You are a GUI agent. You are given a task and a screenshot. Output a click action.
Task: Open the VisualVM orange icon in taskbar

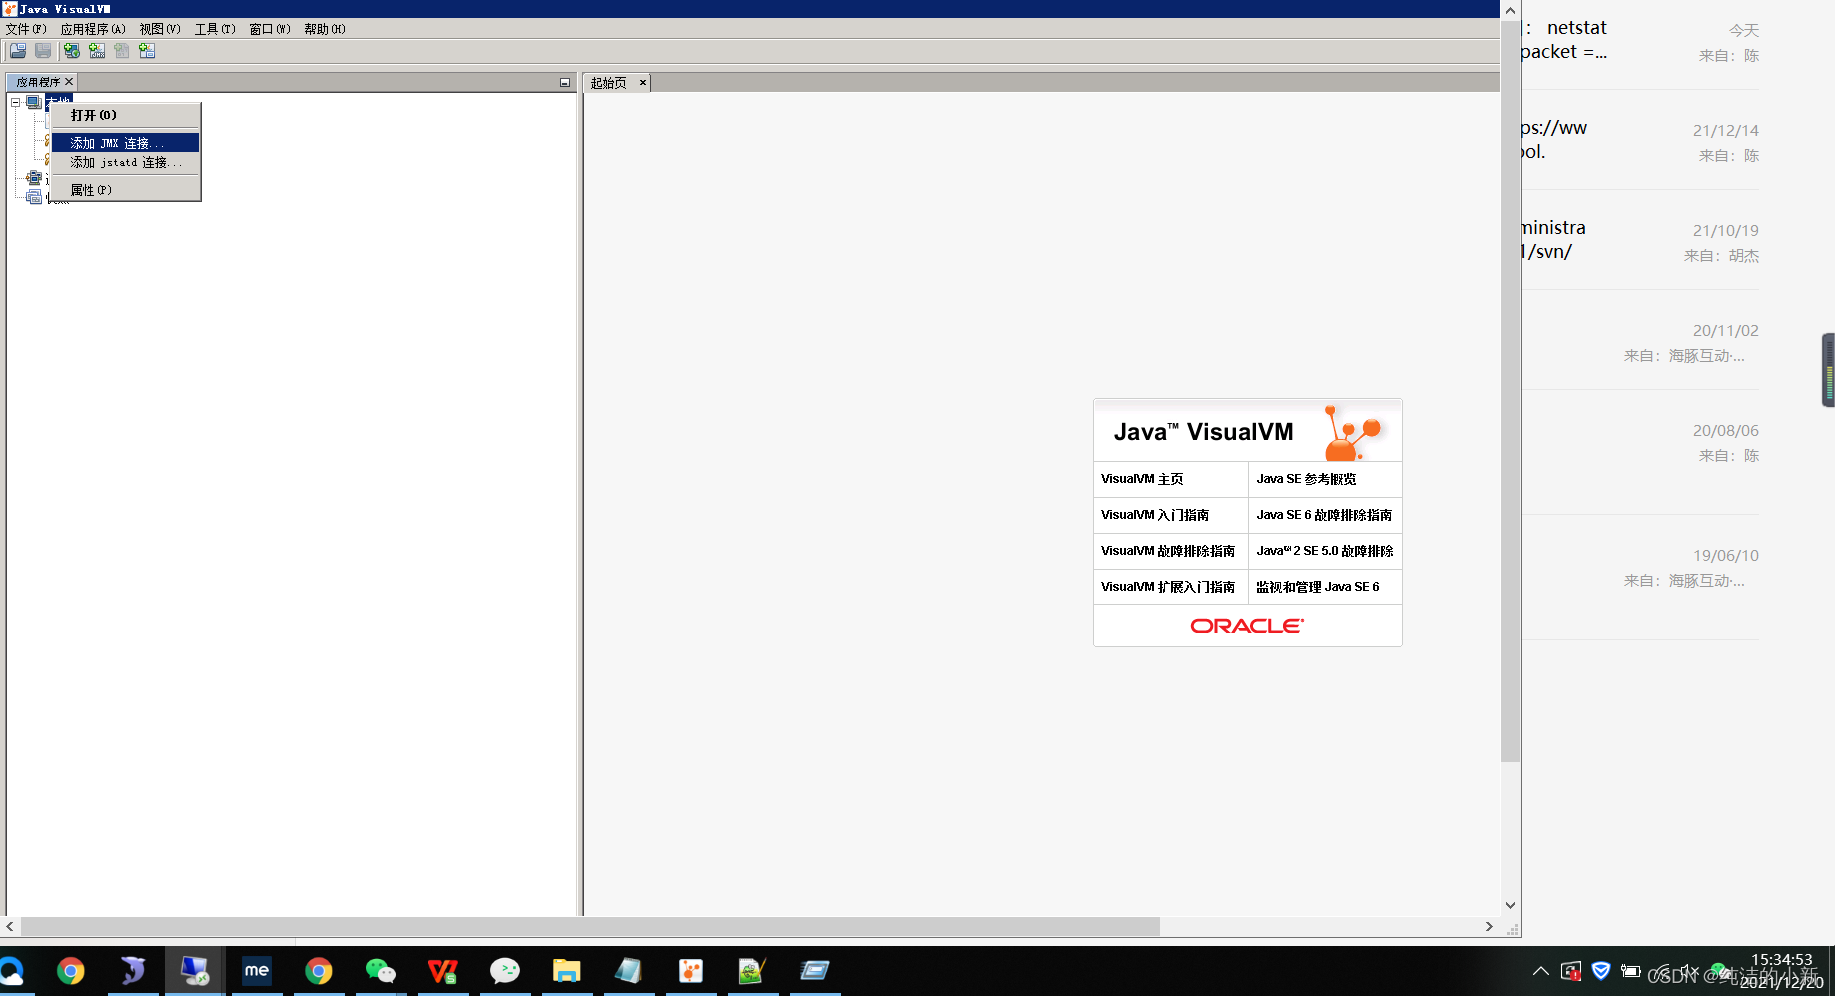click(691, 971)
